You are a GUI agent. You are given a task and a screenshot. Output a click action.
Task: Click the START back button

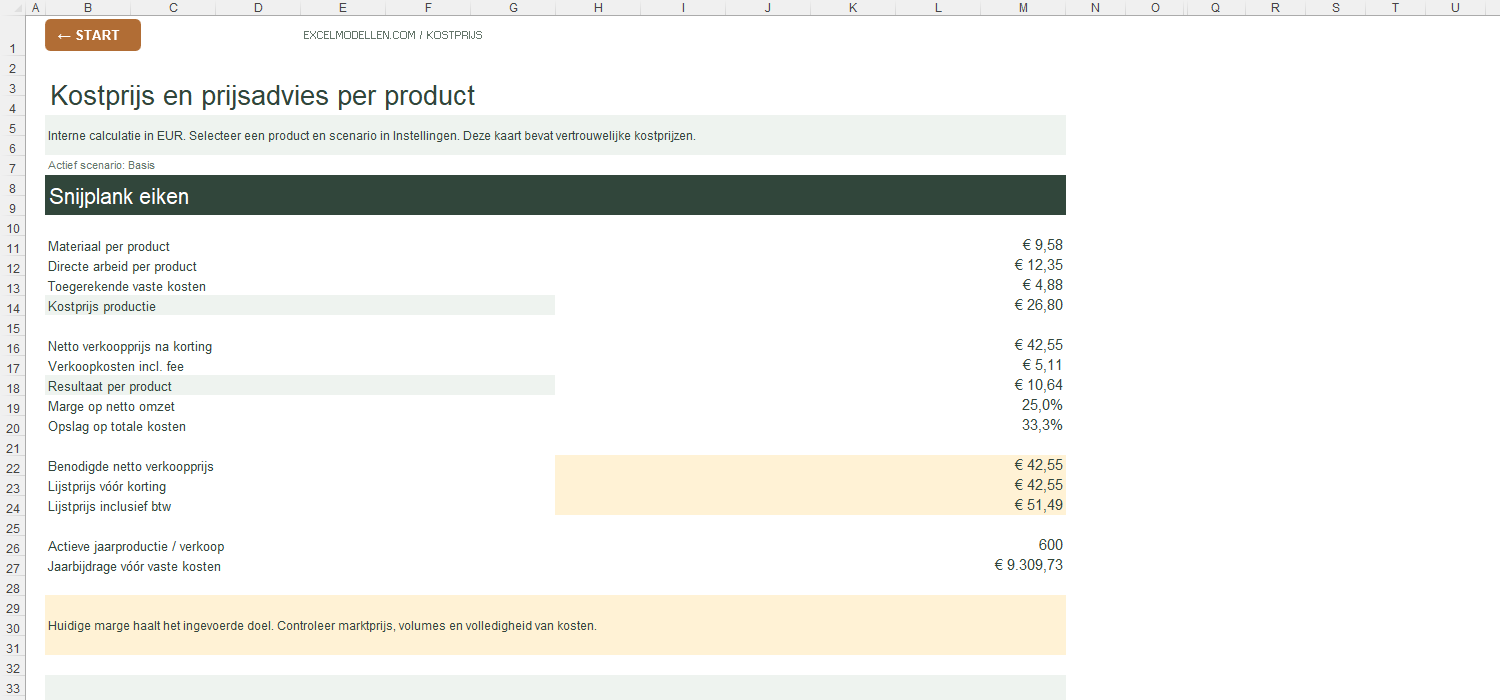click(x=93, y=35)
